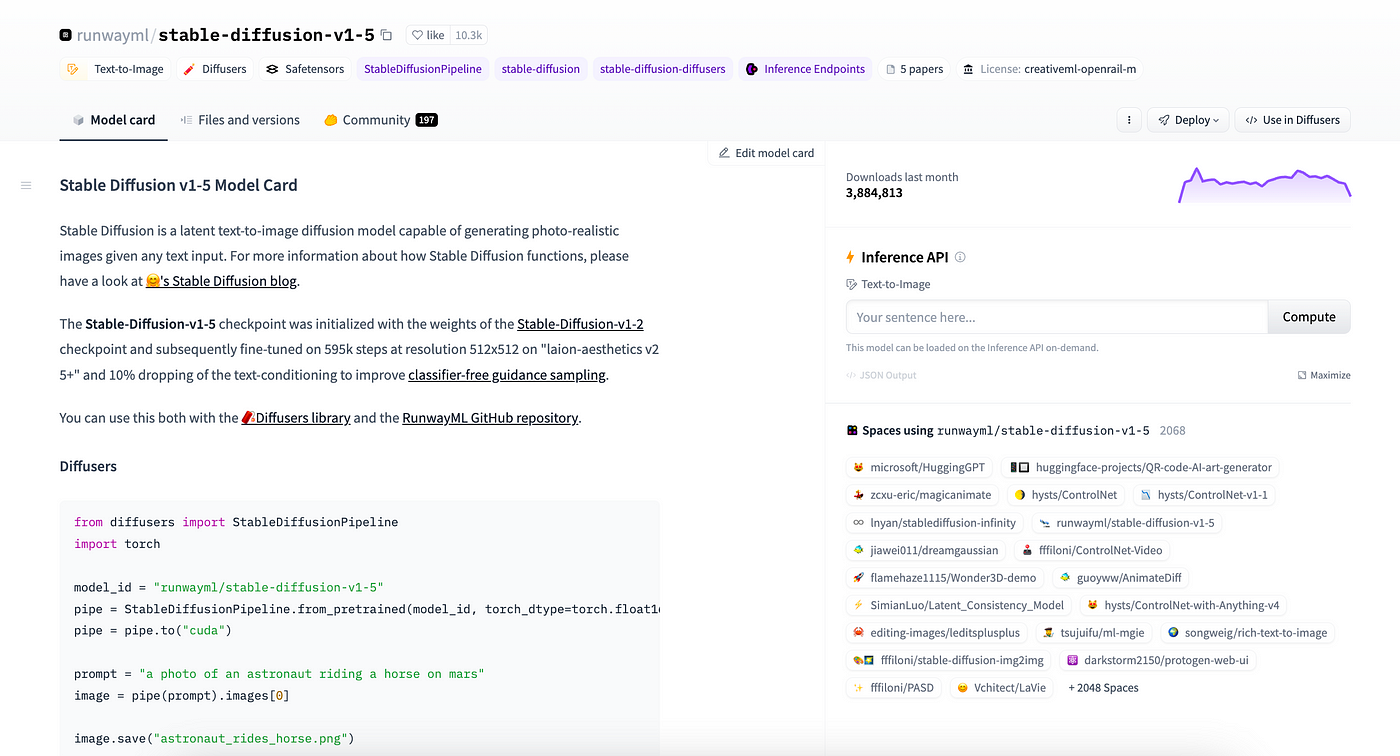
Task: Open hysts/ControlNet space
Action: [x=1066, y=495]
